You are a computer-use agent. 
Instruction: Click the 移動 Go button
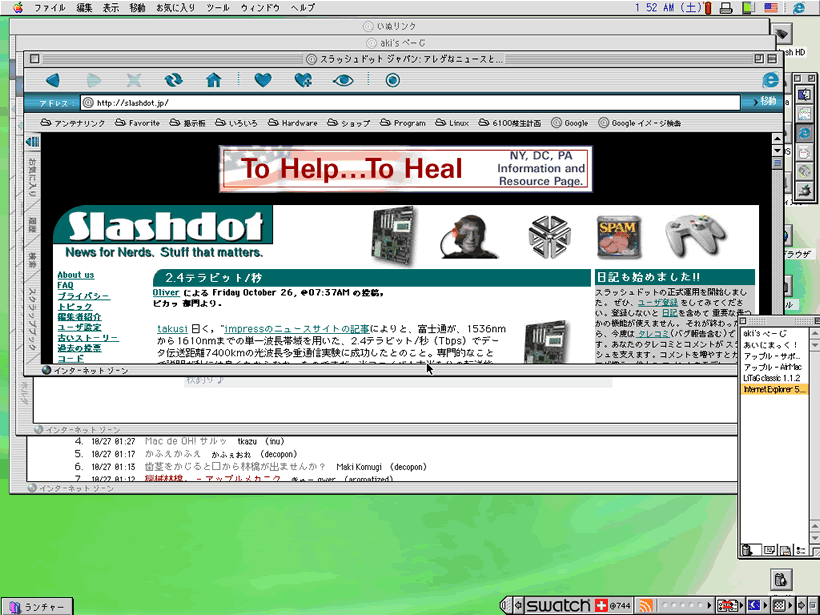(765, 101)
